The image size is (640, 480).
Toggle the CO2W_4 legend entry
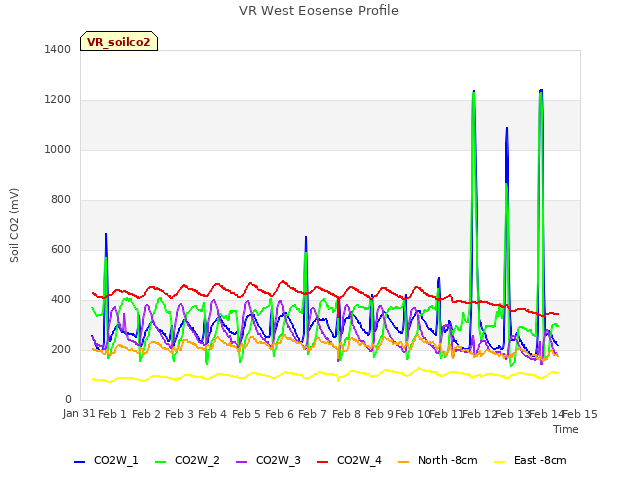point(349,460)
